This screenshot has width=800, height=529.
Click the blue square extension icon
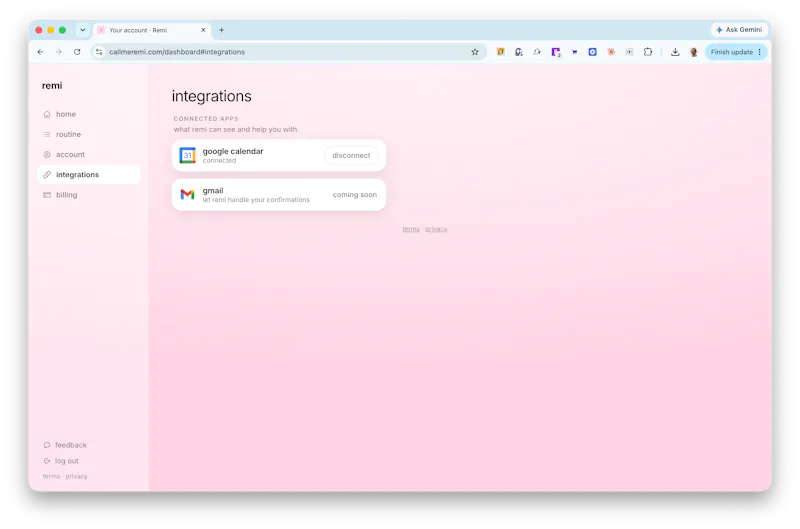click(592, 52)
